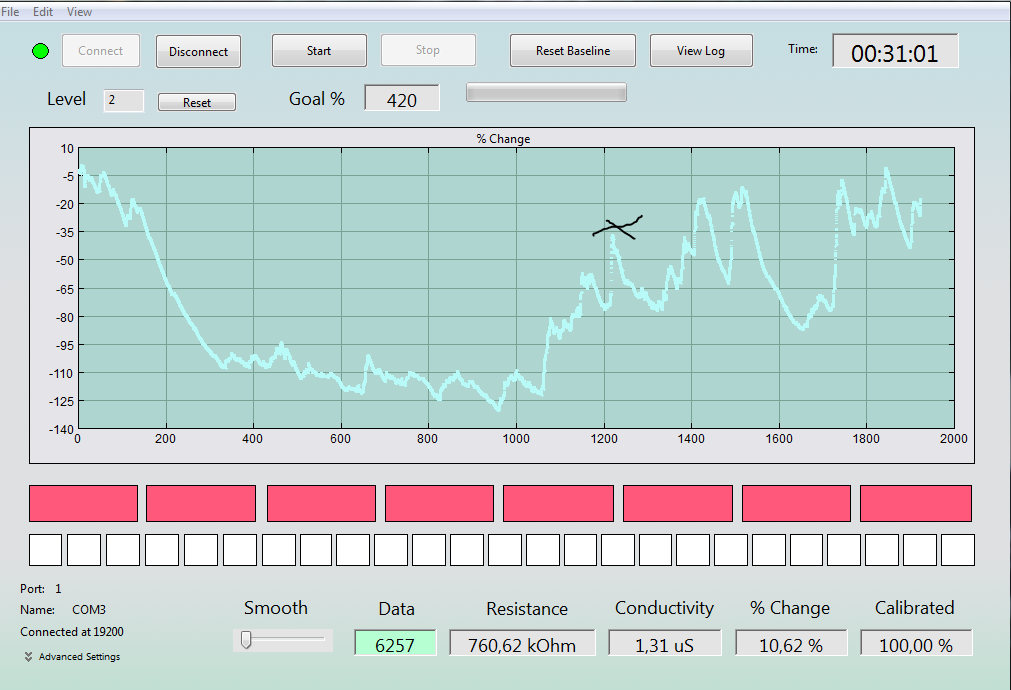Select the Goal % value field
The height and width of the screenshot is (690, 1011).
click(402, 98)
